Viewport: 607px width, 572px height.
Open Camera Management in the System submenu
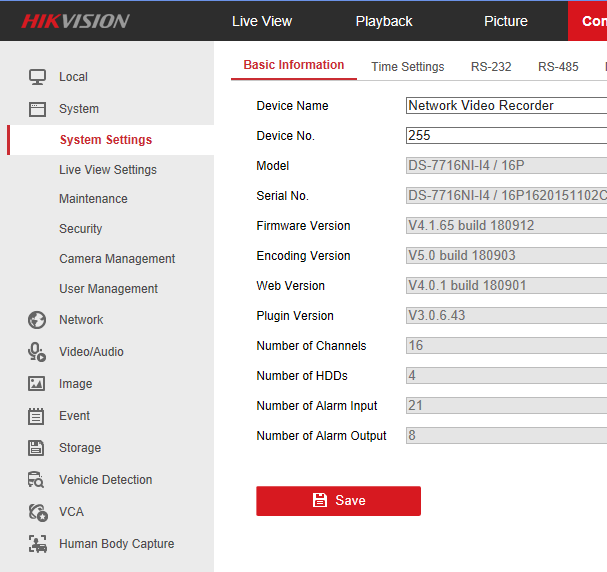pyautogui.click(x=117, y=259)
